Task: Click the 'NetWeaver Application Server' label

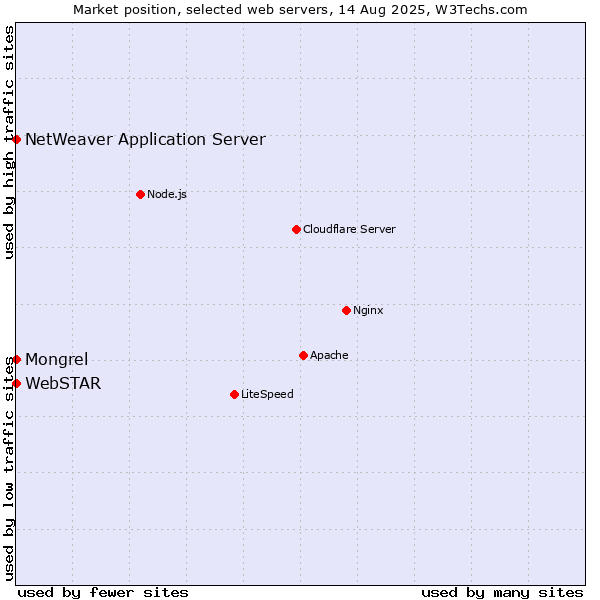Action: click(145, 140)
